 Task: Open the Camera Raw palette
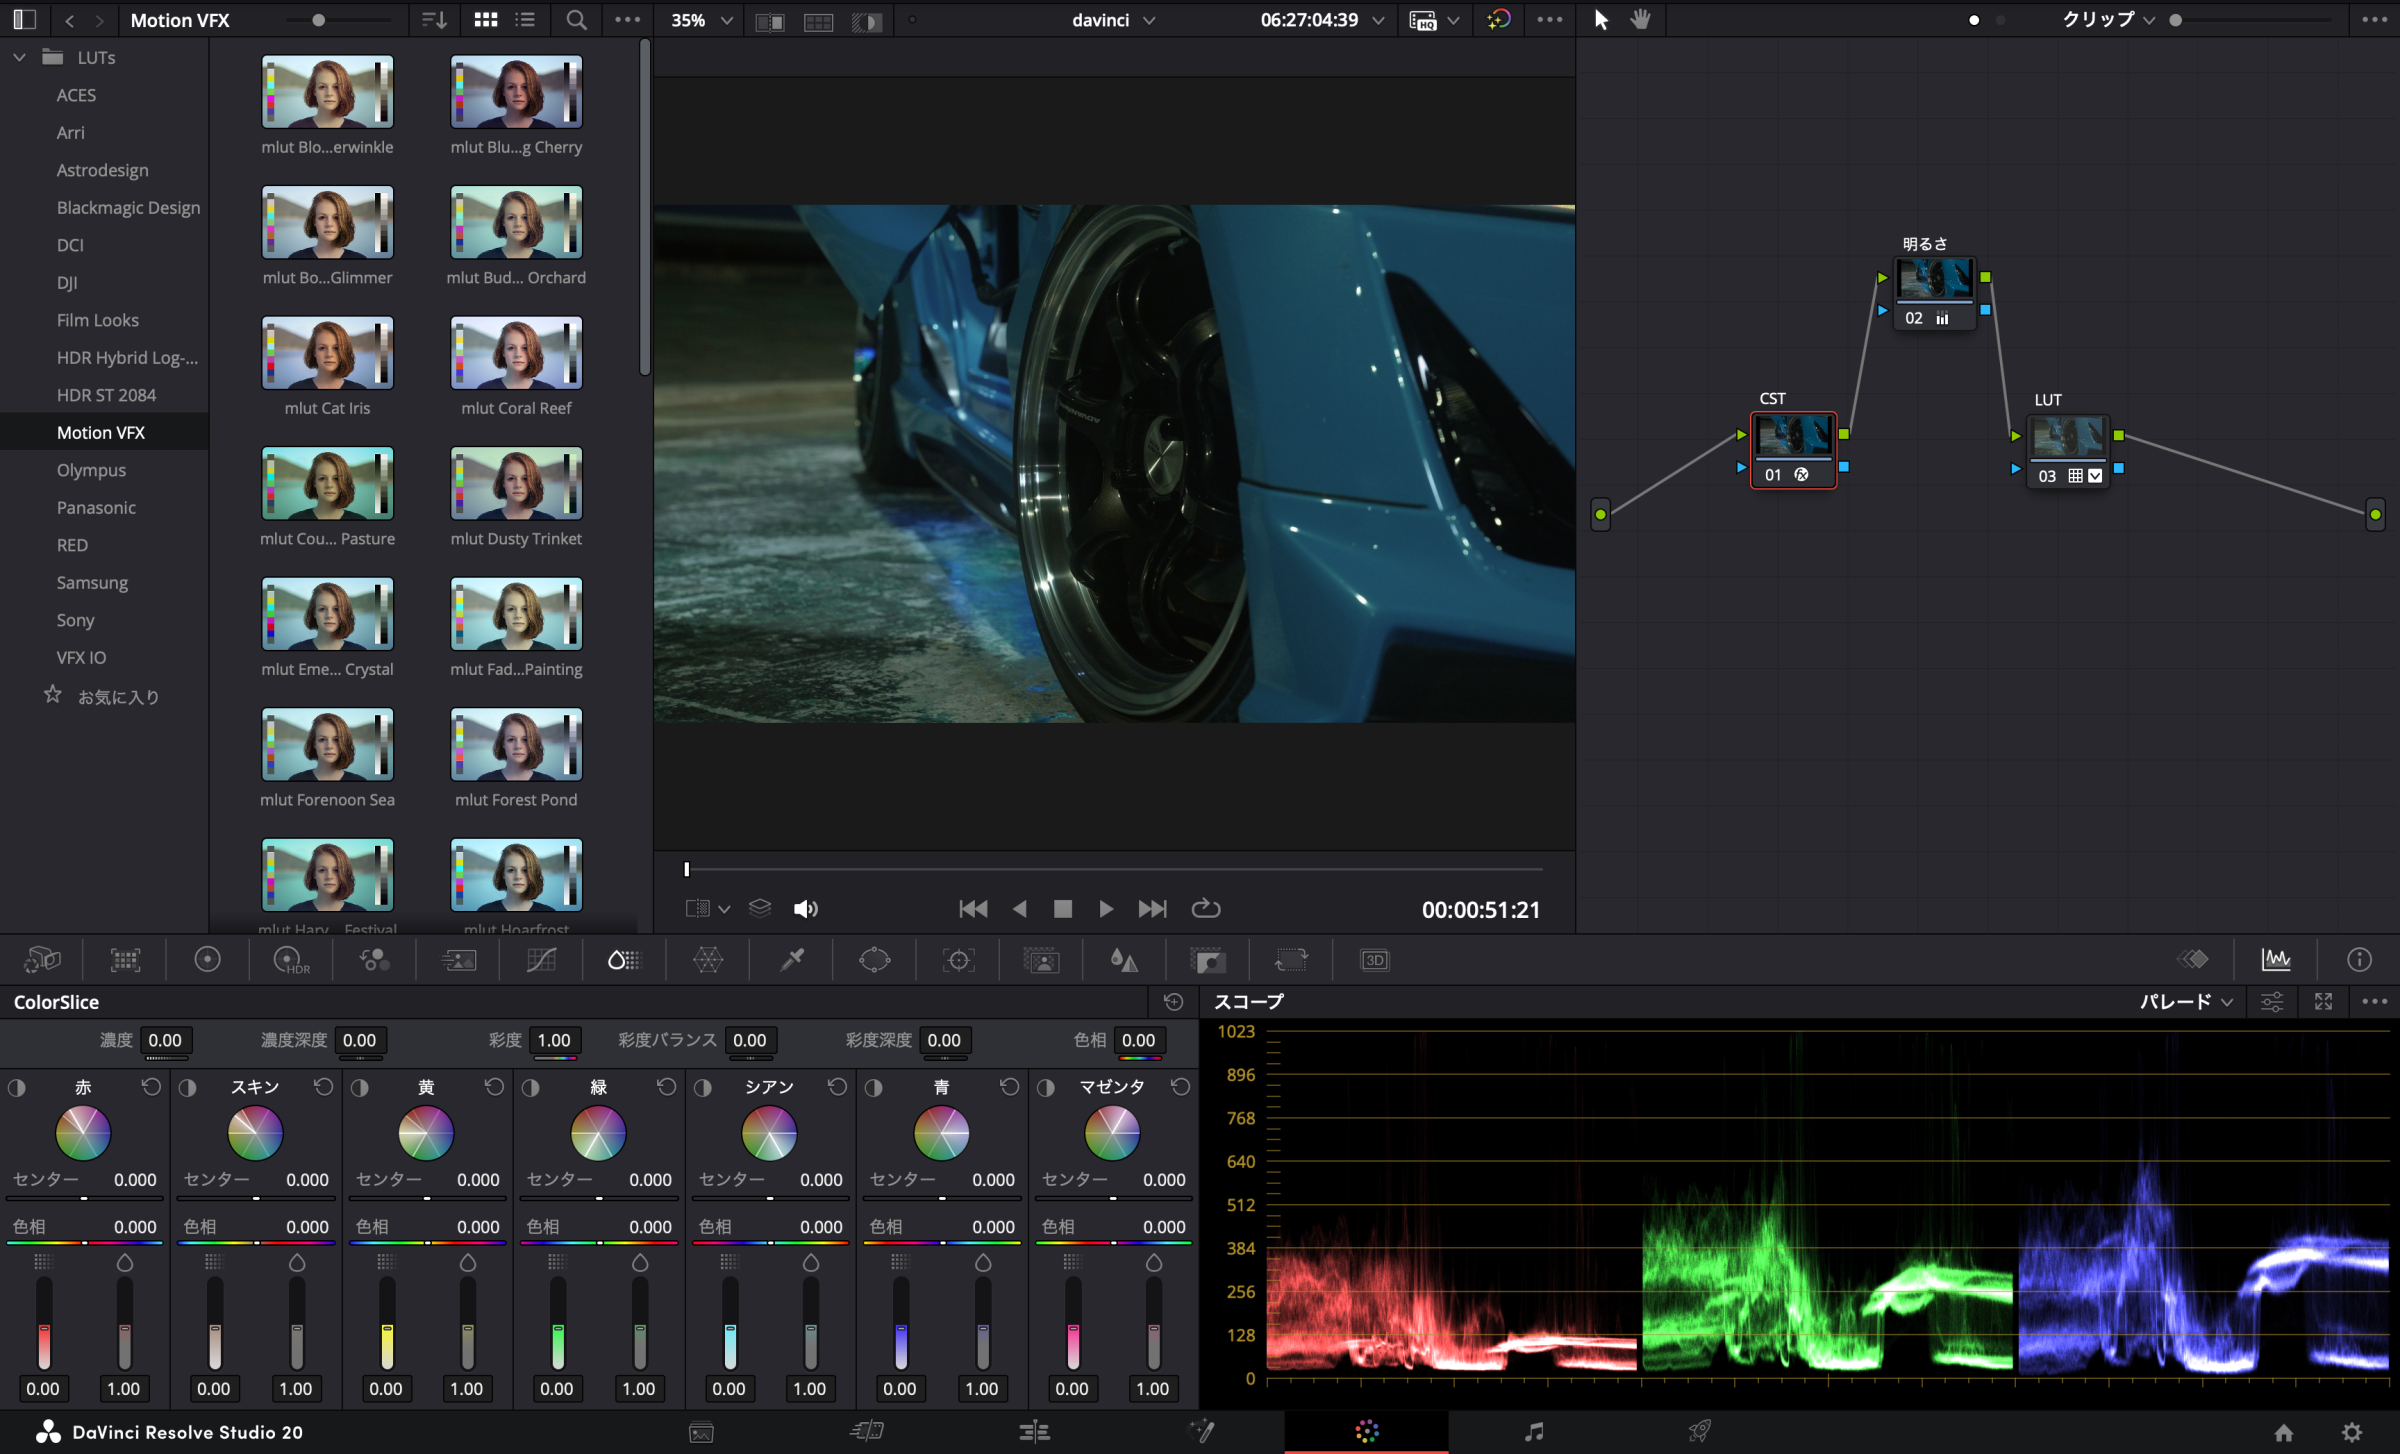42,960
